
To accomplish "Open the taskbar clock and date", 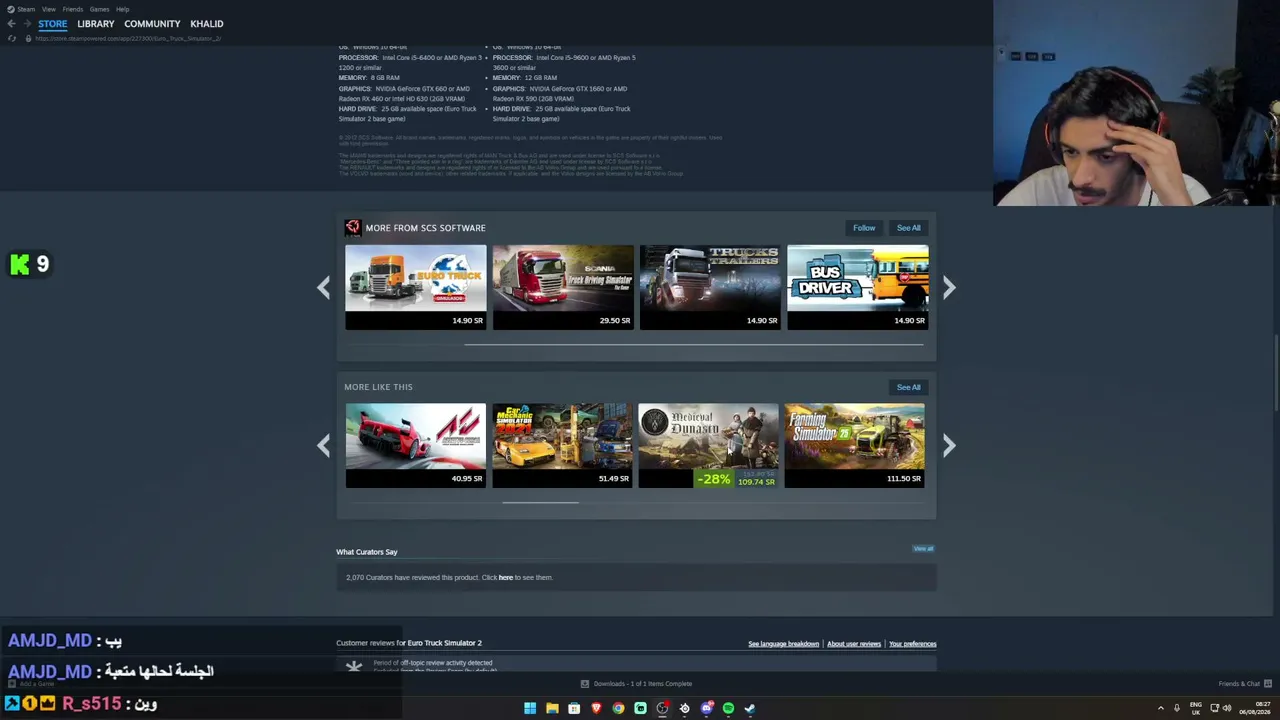I will click(x=1255, y=708).
